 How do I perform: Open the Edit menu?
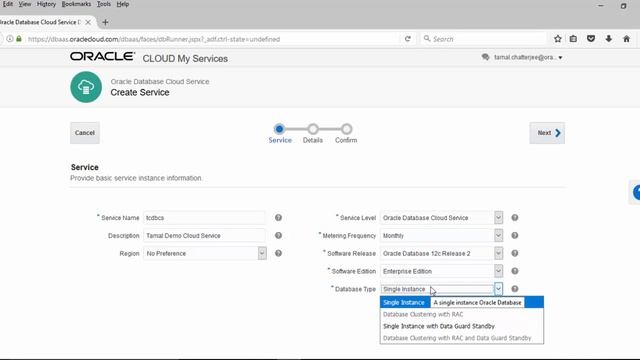tap(8, 4)
